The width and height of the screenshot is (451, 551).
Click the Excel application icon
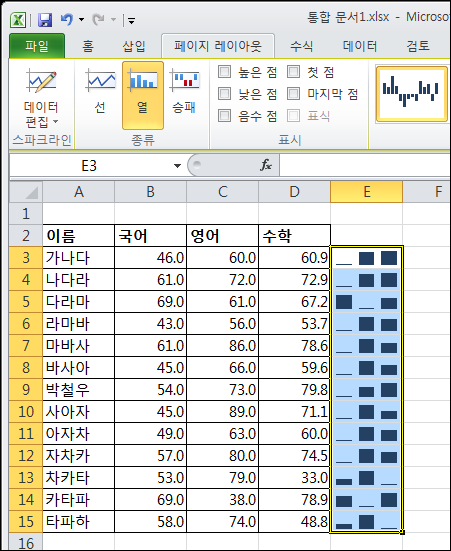tap(18, 20)
